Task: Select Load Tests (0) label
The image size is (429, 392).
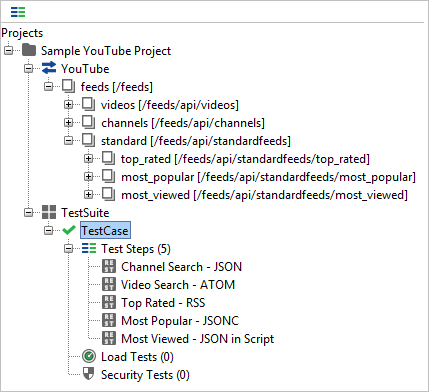Action: (137, 357)
